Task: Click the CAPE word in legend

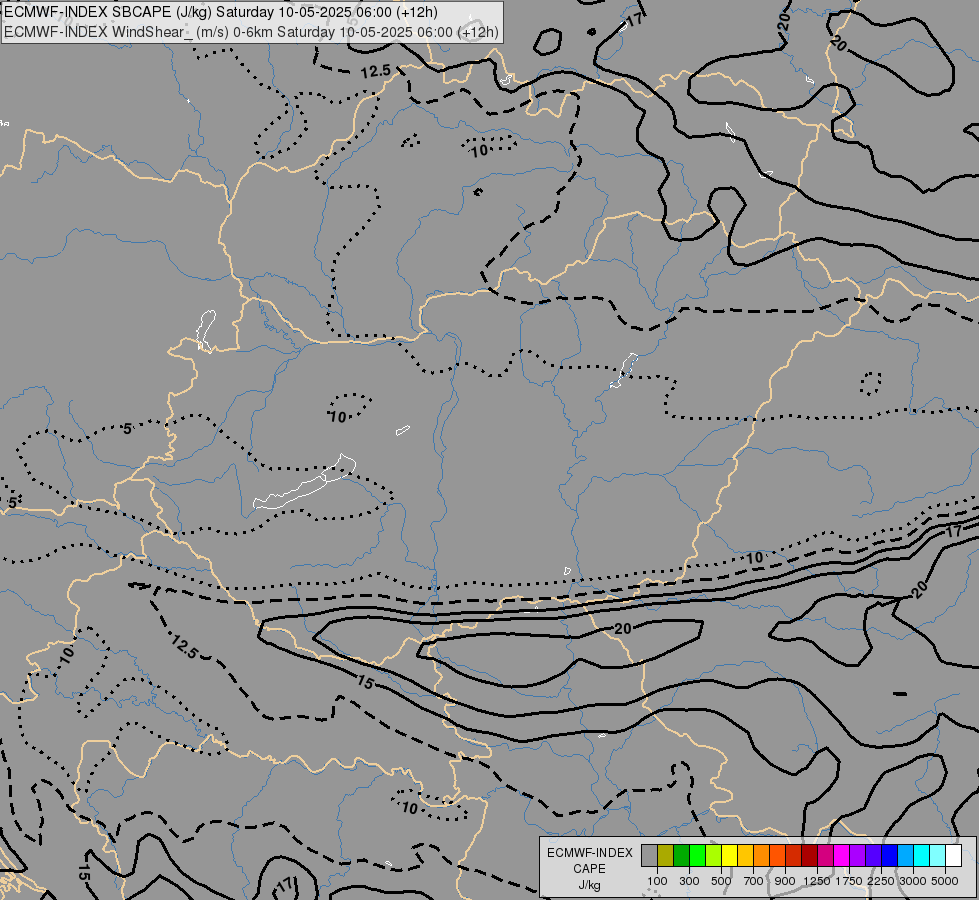Action: tap(589, 869)
